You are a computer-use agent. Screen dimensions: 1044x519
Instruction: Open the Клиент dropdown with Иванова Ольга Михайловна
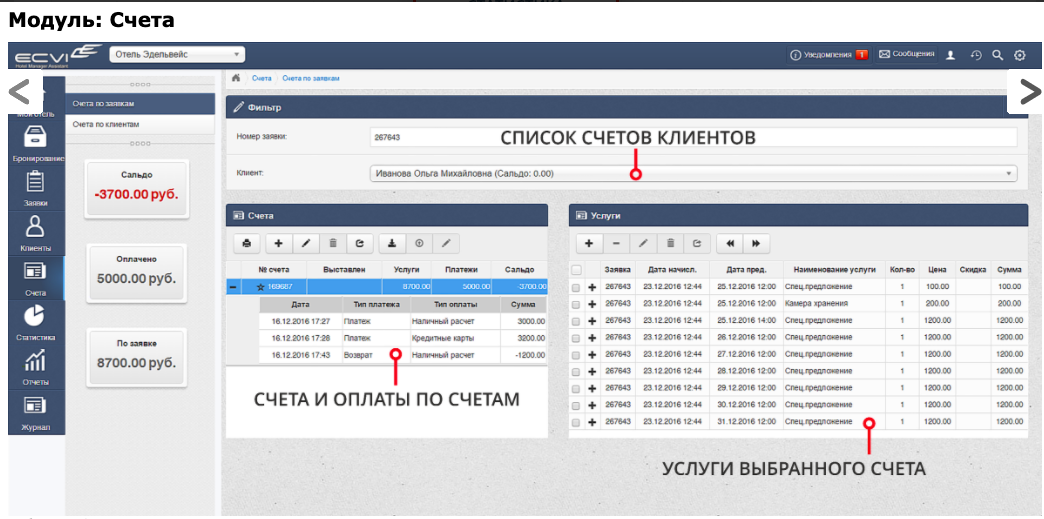click(693, 174)
